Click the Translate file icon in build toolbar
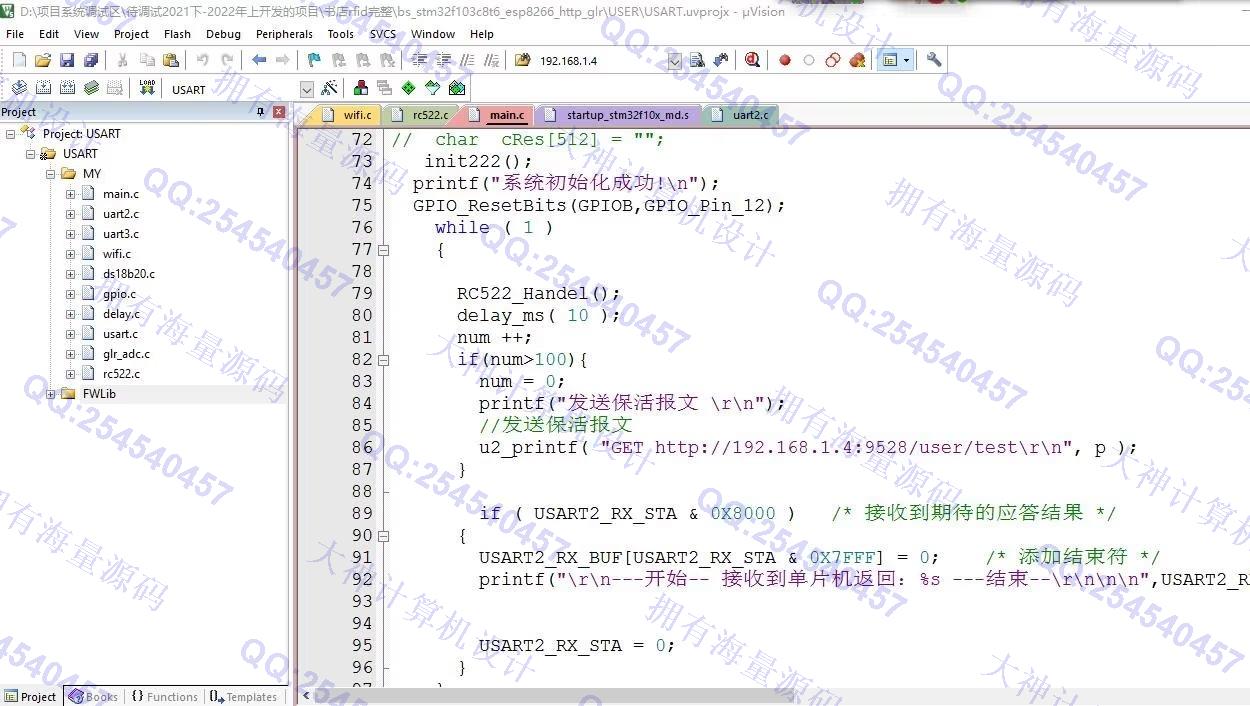Image resolution: width=1250 pixels, height=706 pixels. (19, 88)
